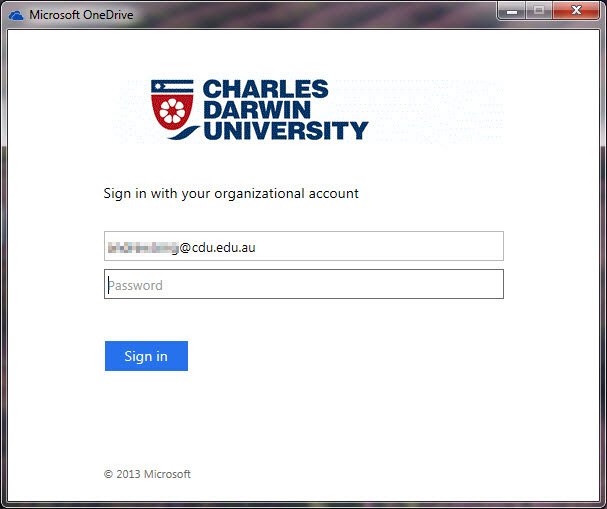Click the Password placeholder text
This screenshot has height=509, width=607.
click(x=135, y=286)
